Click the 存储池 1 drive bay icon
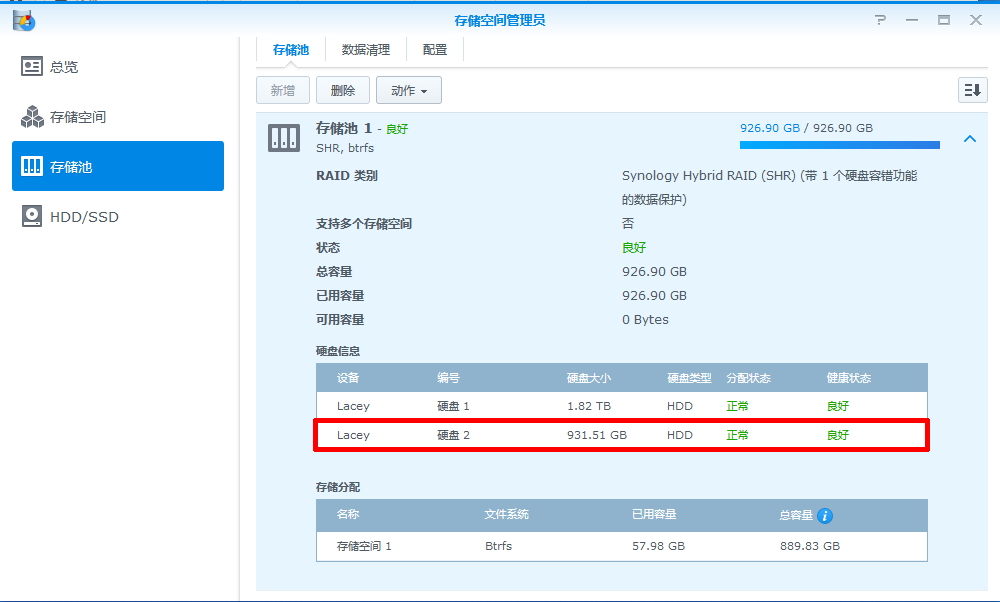 284,138
